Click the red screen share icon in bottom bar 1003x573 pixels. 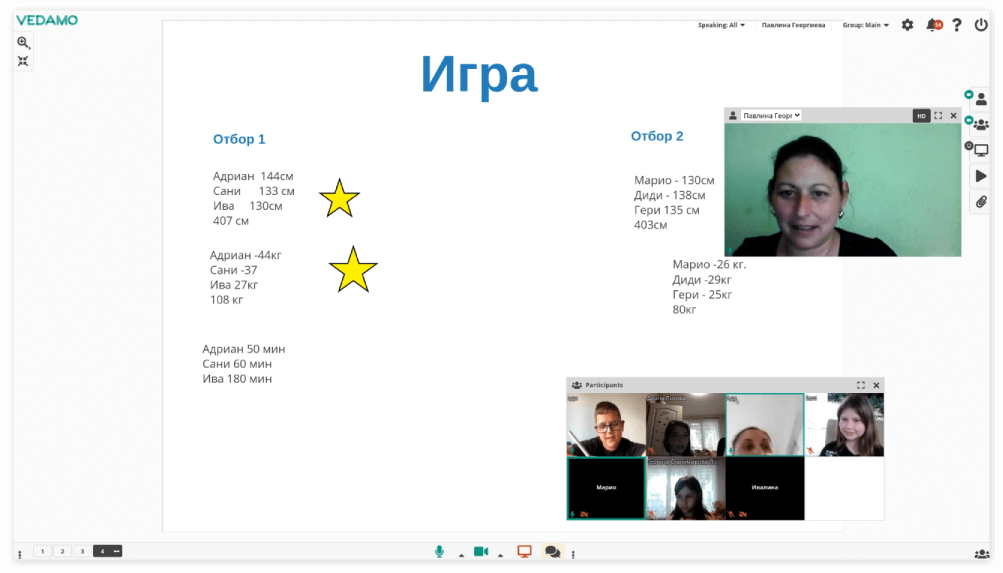pyautogui.click(x=525, y=551)
